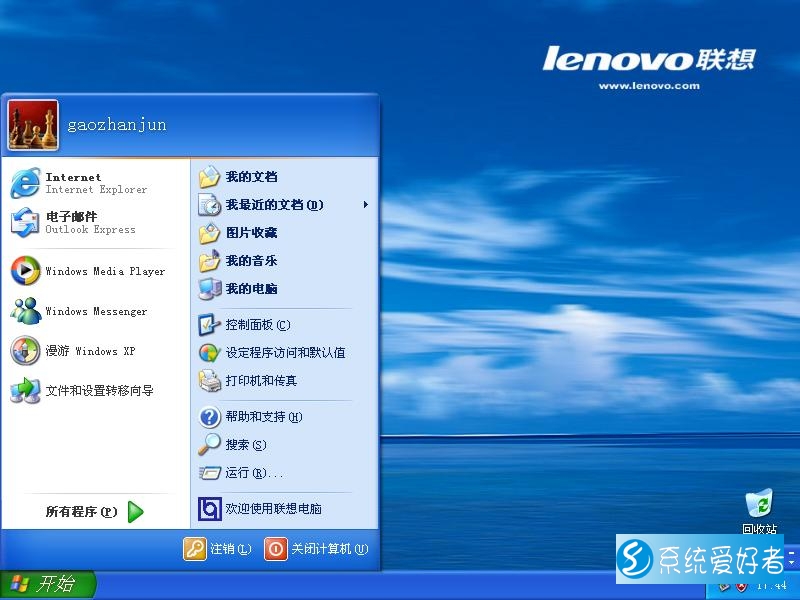800x600 pixels.
Task: Click the 搜索 magnifying glass icon
Action: click(209, 445)
